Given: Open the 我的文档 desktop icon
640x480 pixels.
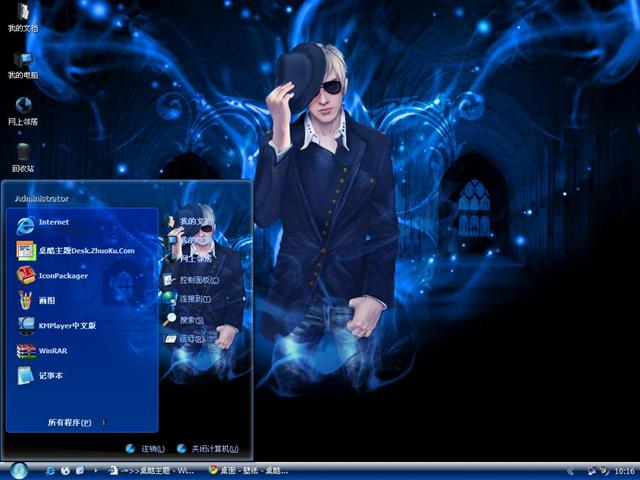Looking at the screenshot, I should point(23,17).
